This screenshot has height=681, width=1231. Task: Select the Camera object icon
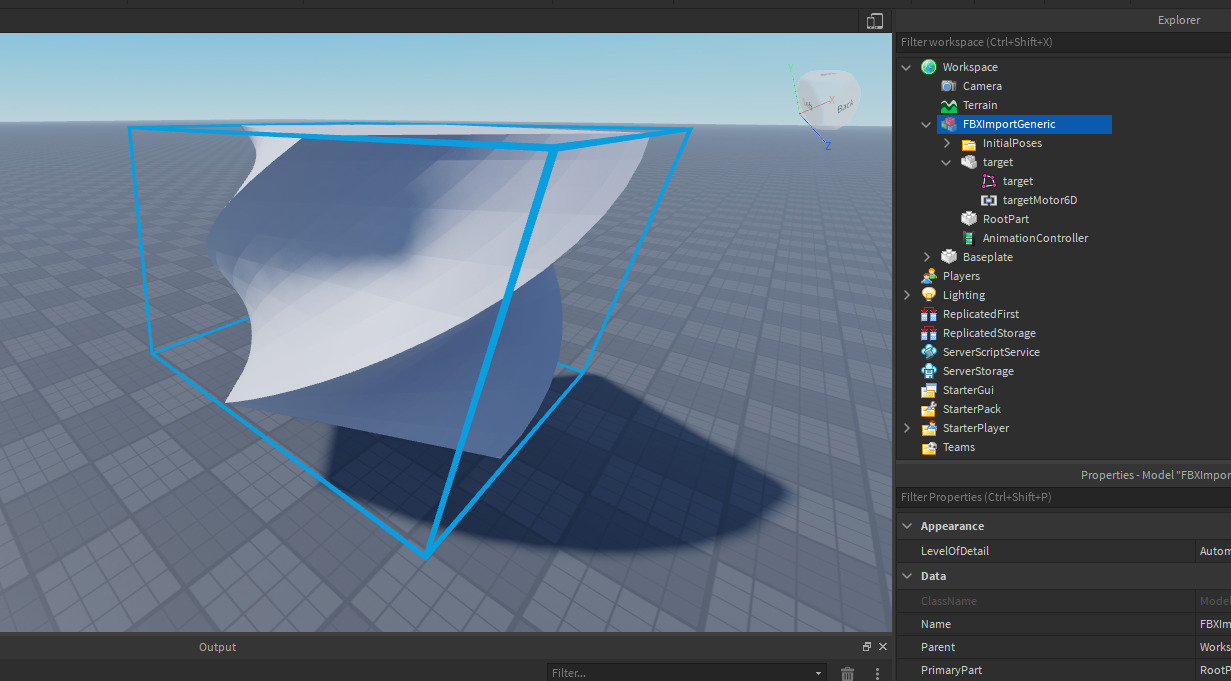click(948, 86)
